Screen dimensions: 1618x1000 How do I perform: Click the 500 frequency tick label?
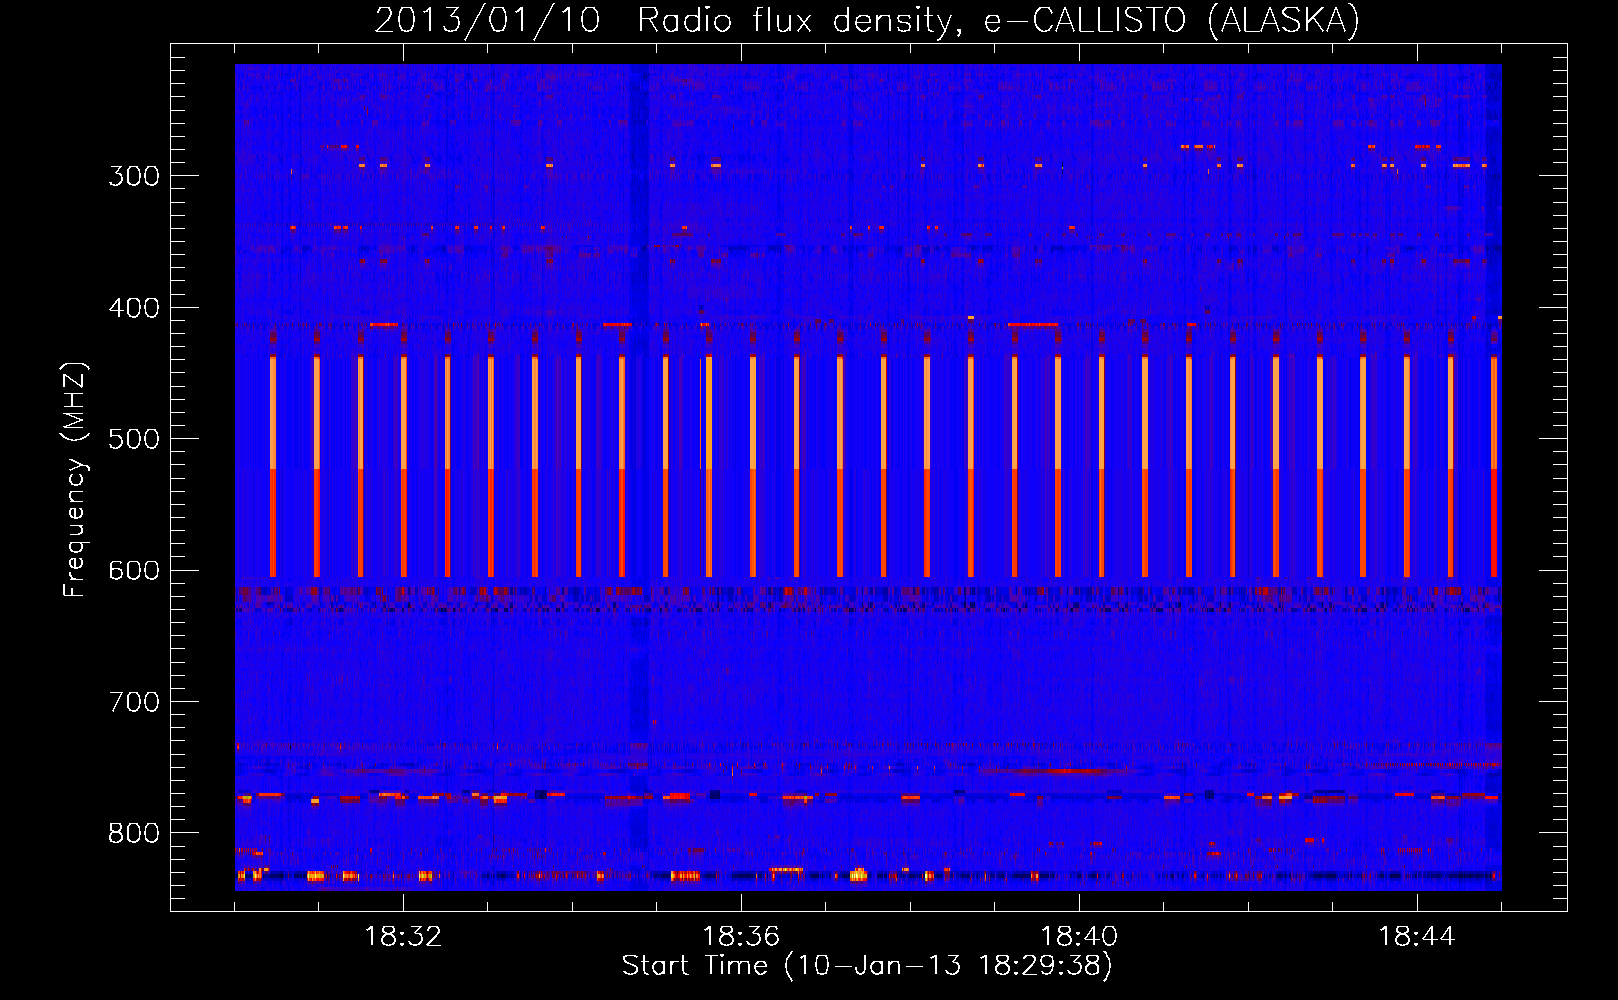[134, 439]
